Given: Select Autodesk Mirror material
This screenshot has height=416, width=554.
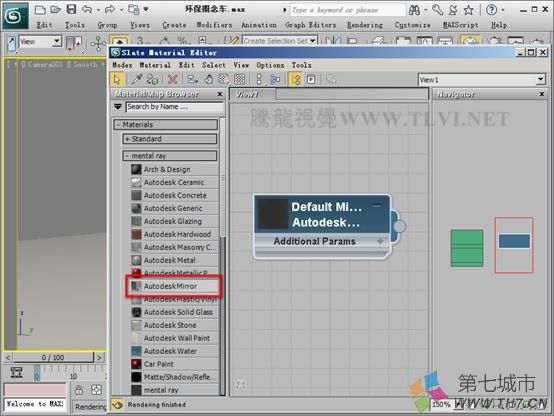Looking at the screenshot, I should pyautogui.click(x=174, y=286).
